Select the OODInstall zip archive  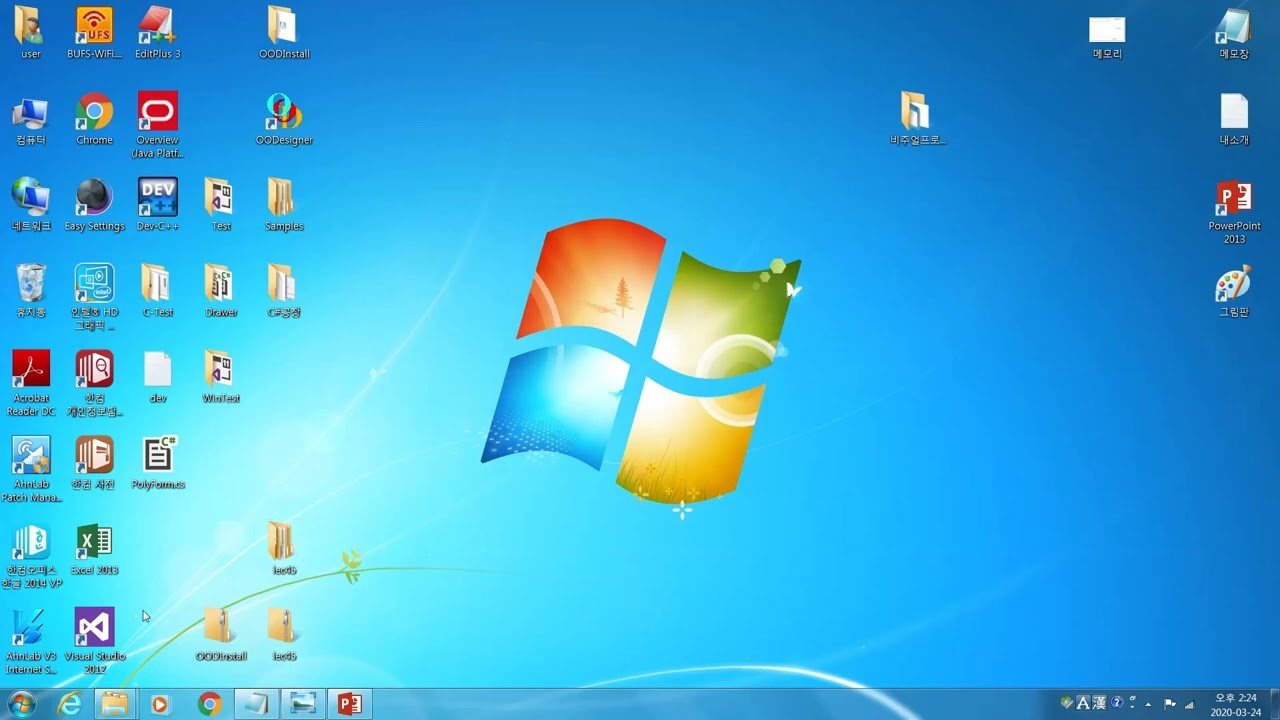pyautogui.click(x=221, y=636)
